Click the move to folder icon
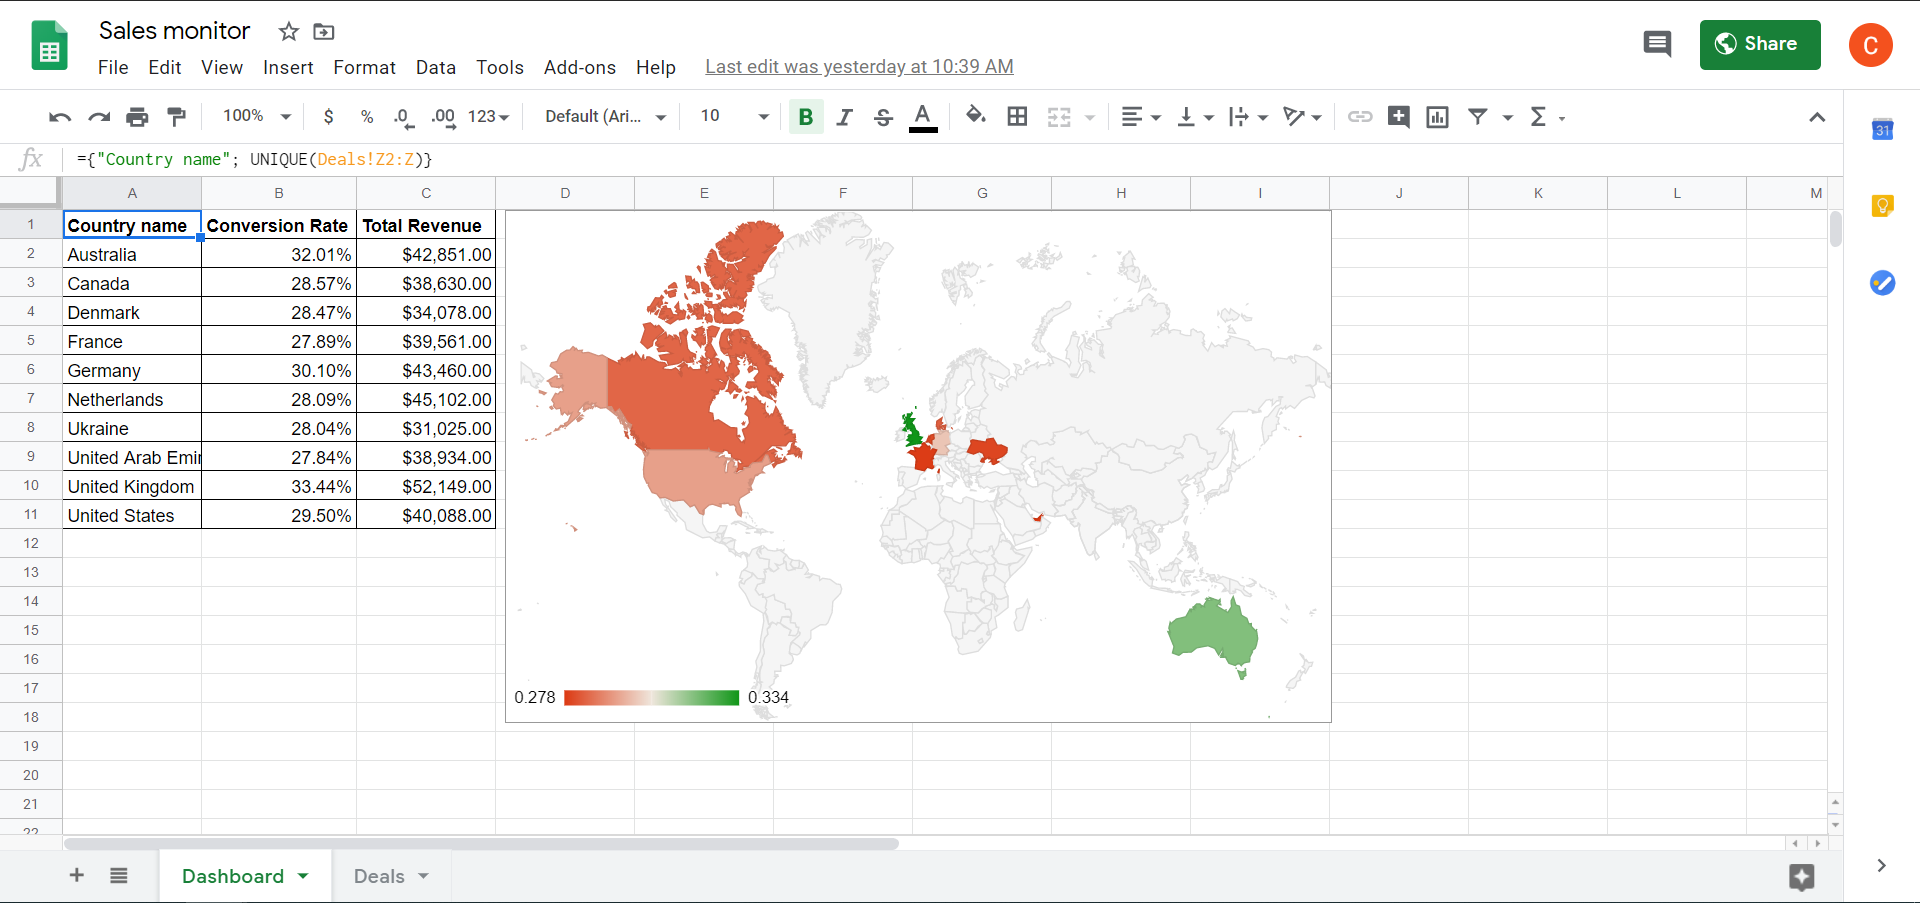 pos(324,32)
